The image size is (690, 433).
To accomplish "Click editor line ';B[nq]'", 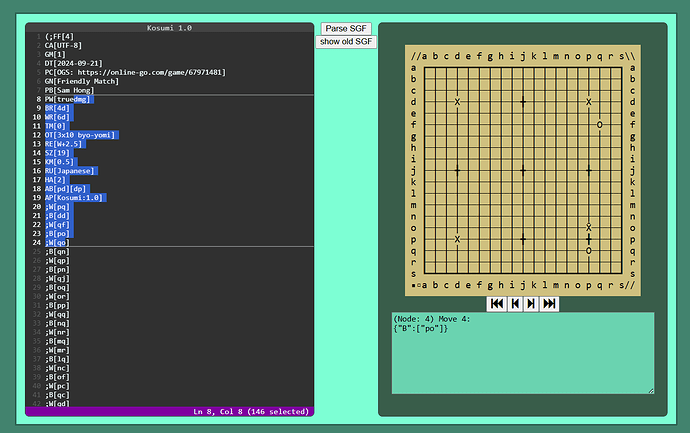I will pos(57,323).
